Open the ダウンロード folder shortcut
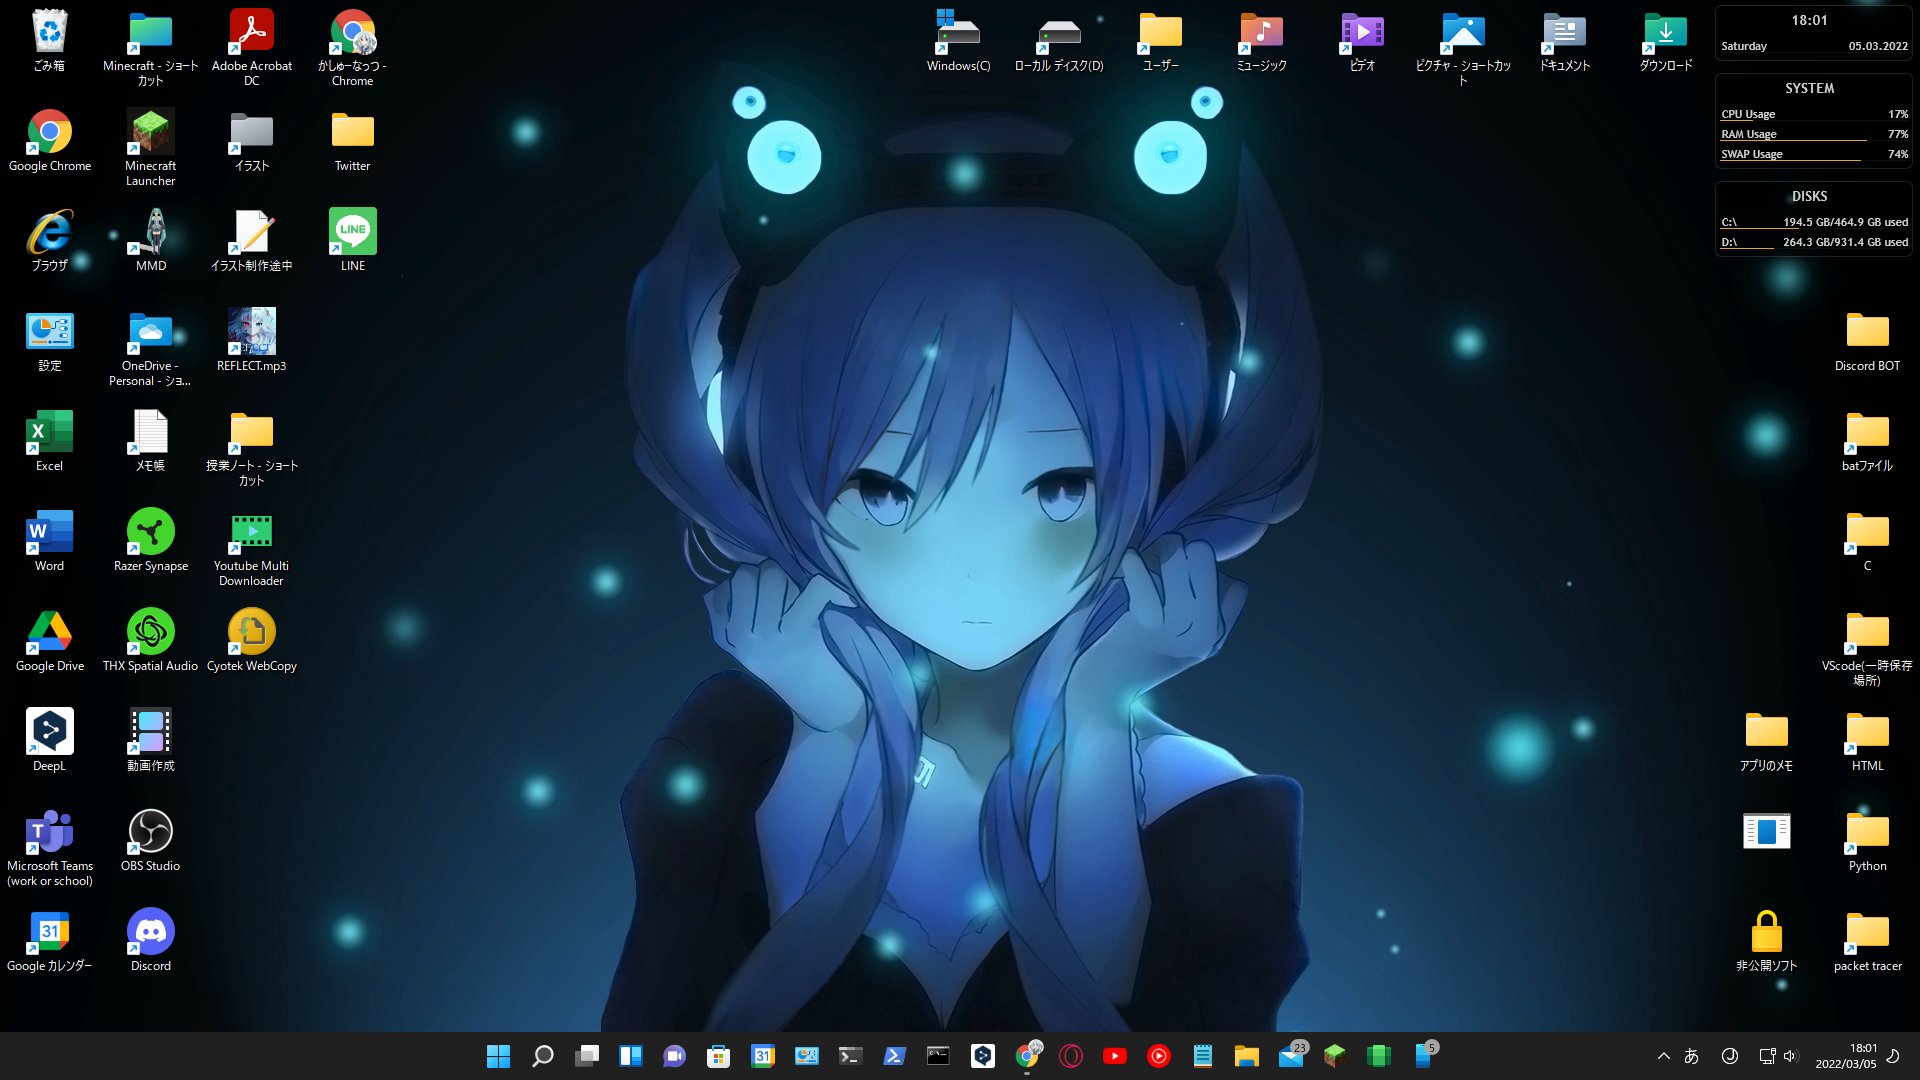Viewport: 1920px width, 1080px height. [x=1665, y=42]
